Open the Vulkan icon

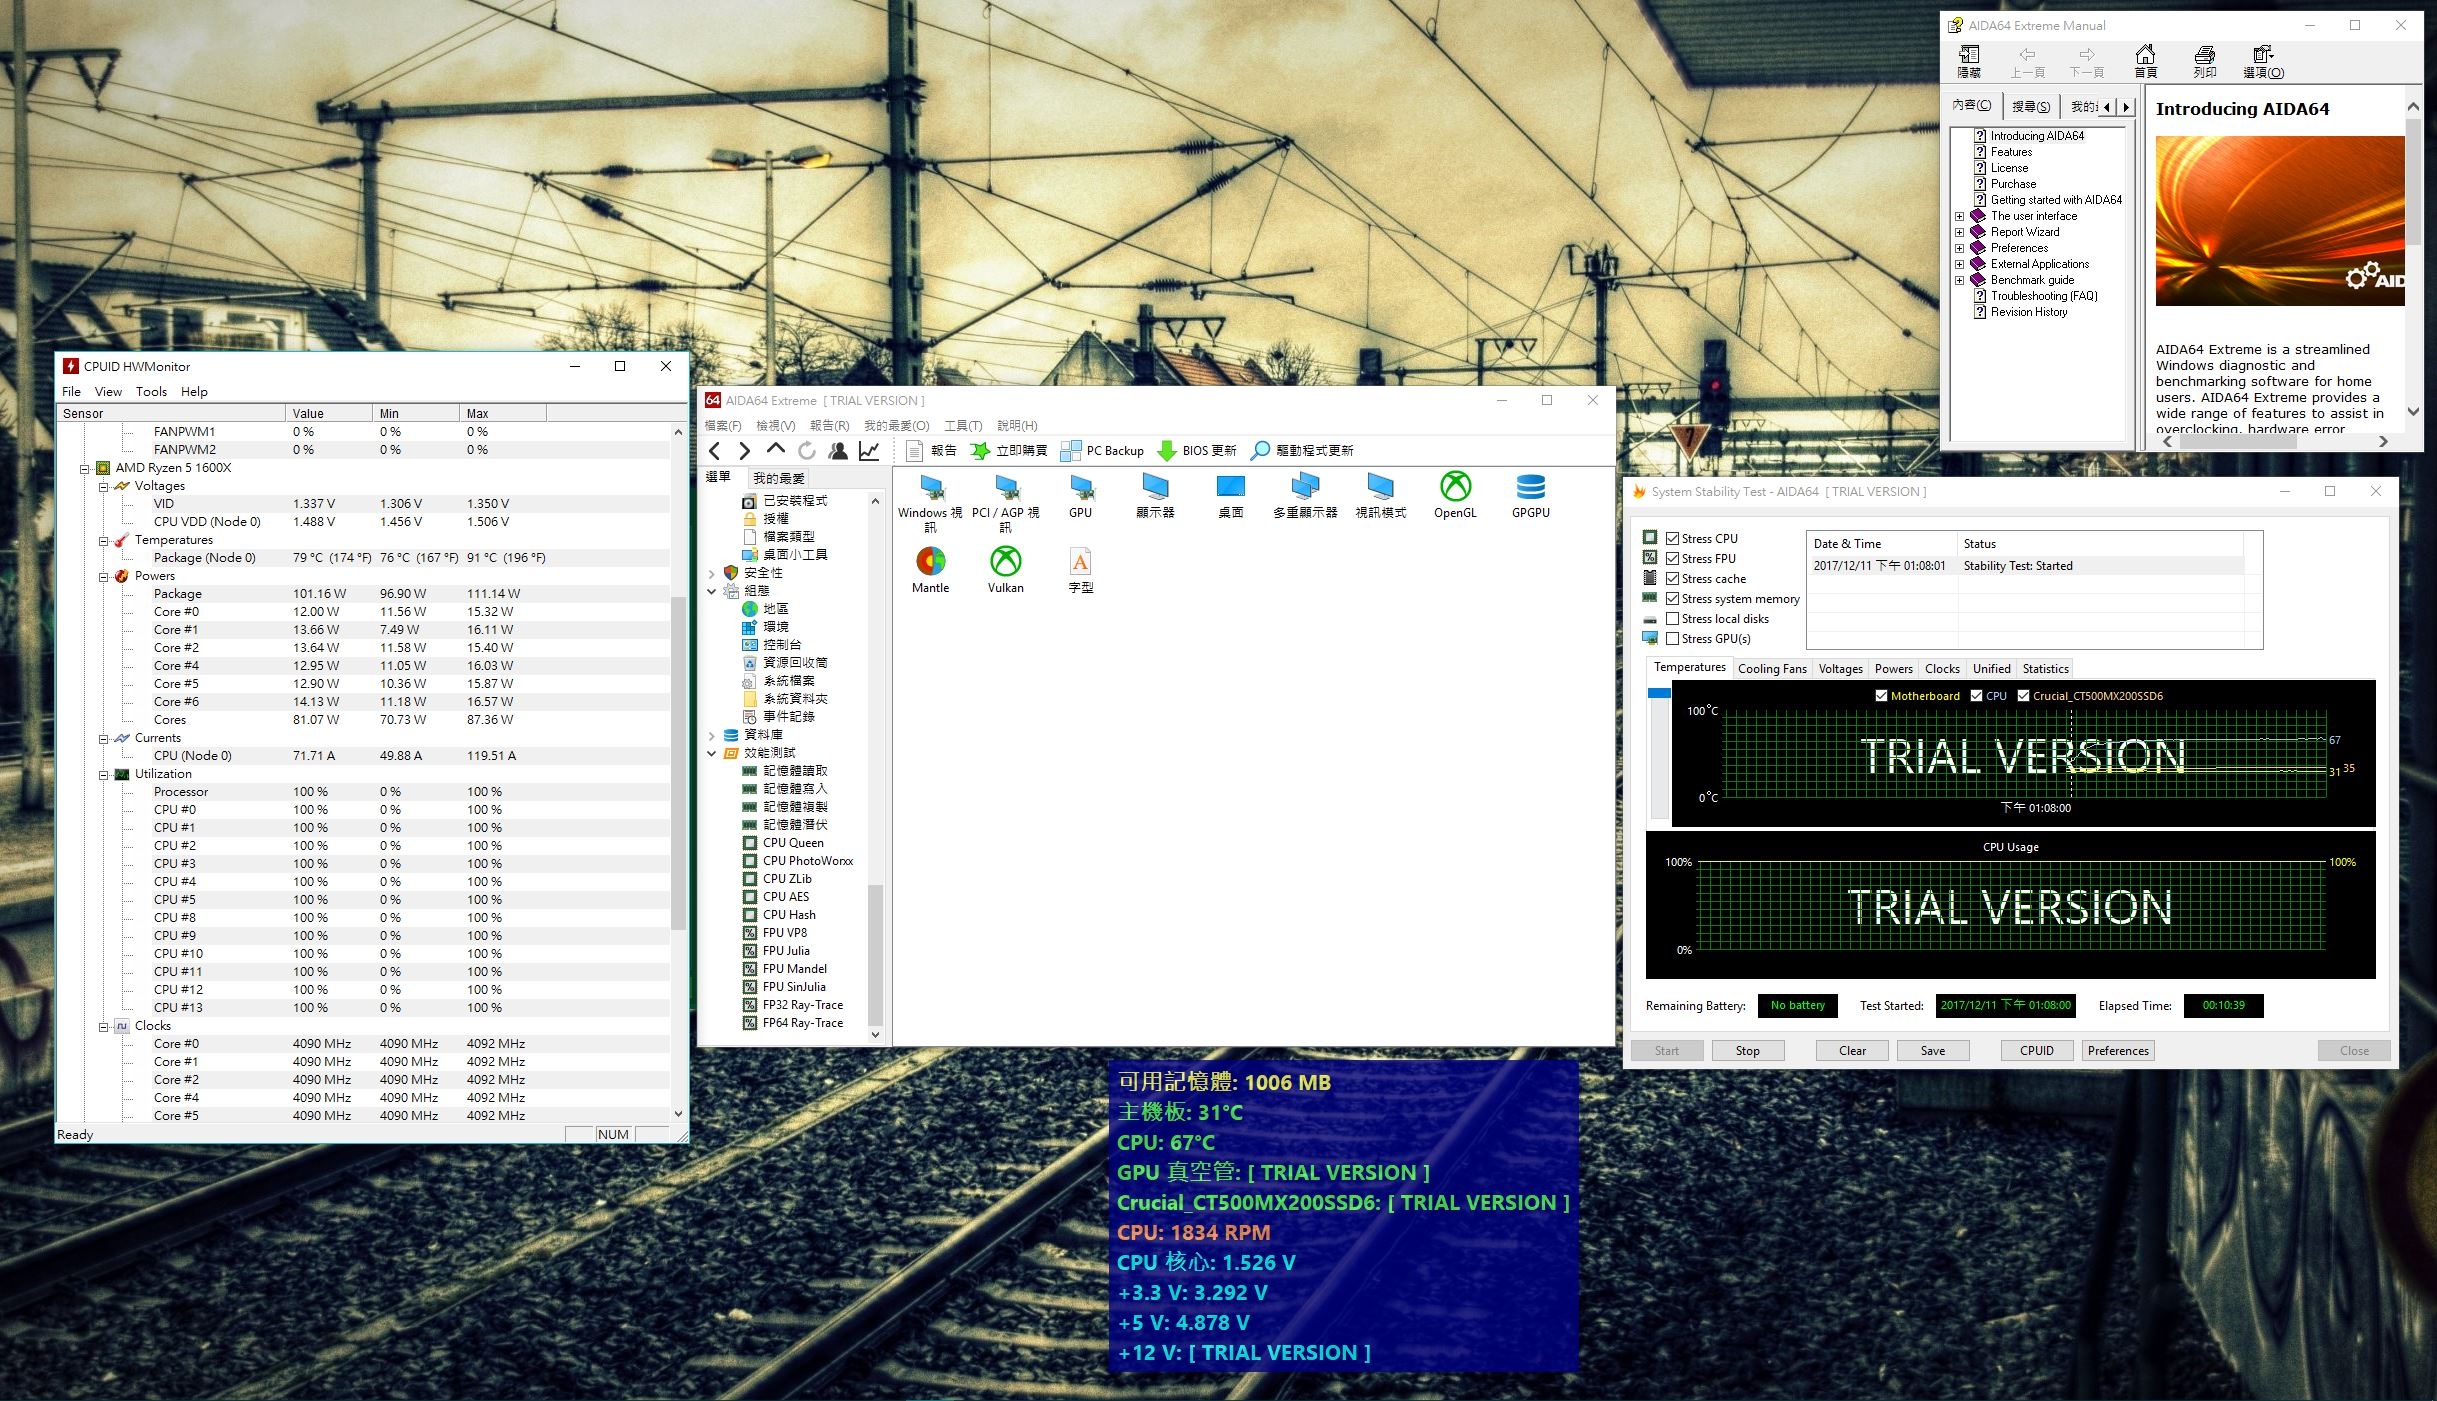(x=1005, y=571)
